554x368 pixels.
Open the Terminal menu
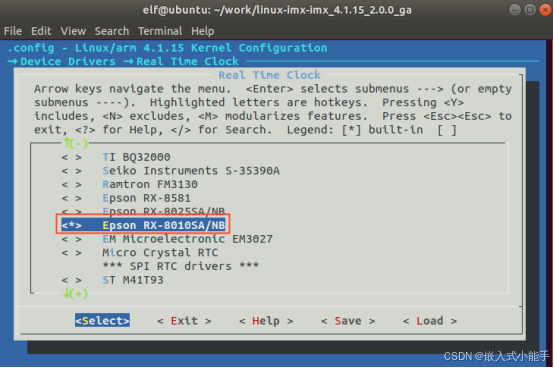coord(160,31)
